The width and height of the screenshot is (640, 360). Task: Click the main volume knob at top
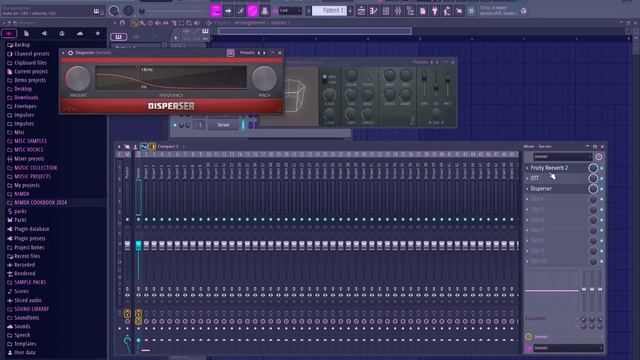click(114, 11)
